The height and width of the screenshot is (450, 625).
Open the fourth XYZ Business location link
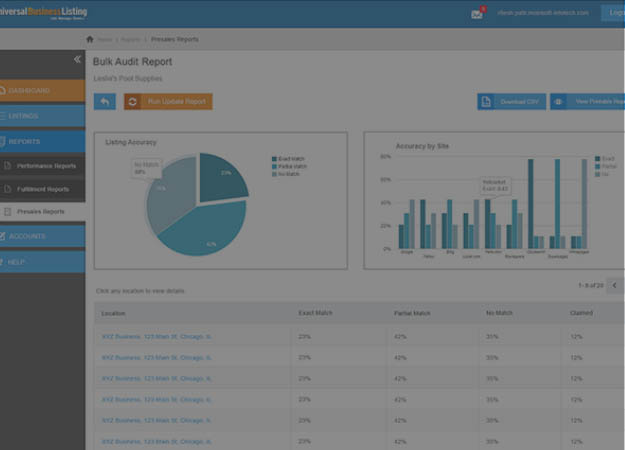[x=156, y=399]
